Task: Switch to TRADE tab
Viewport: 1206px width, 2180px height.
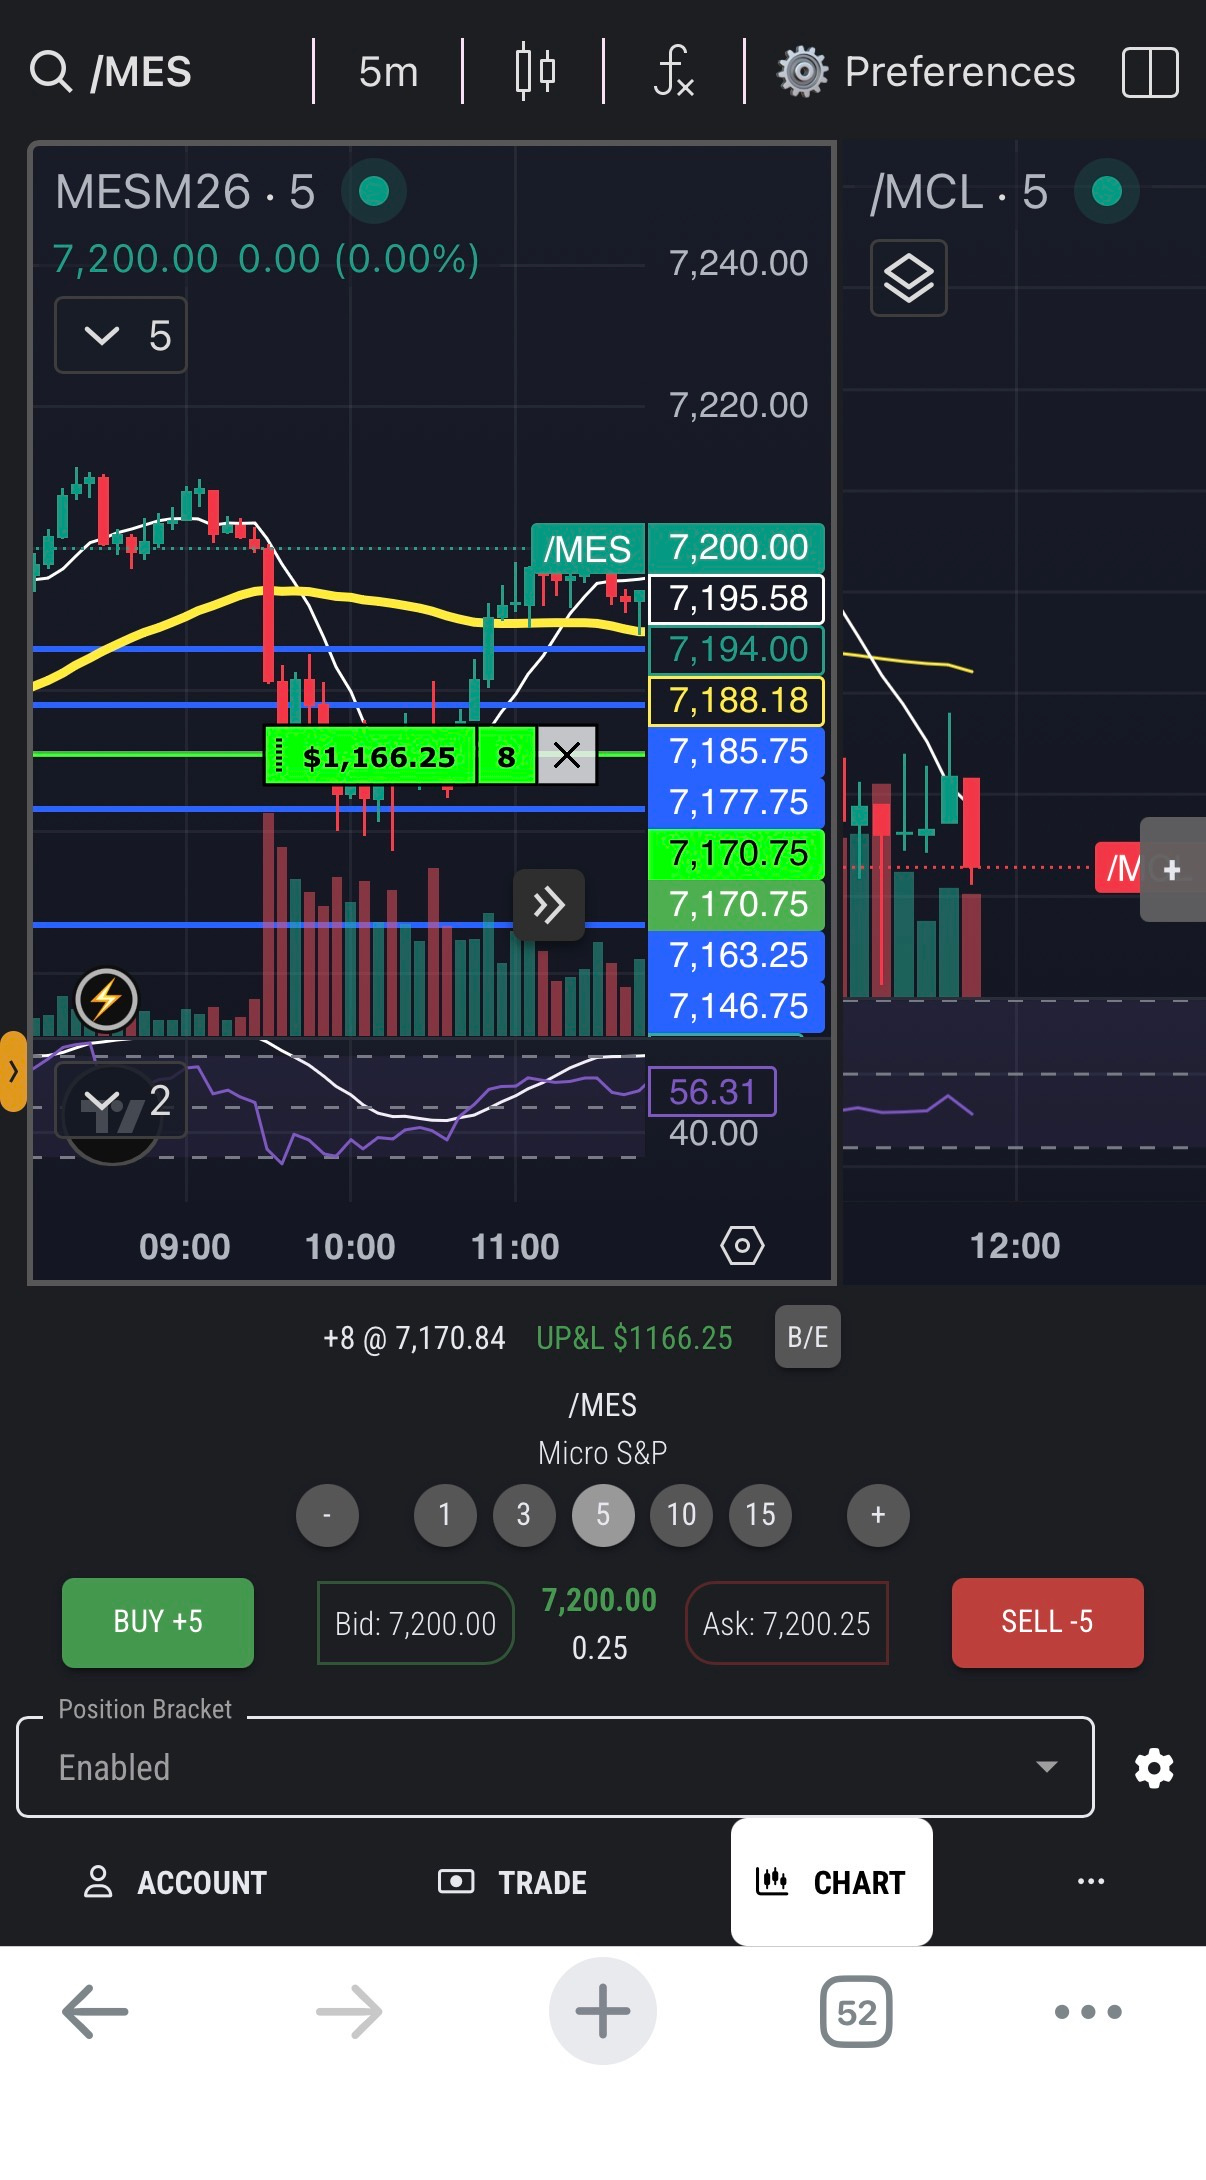Action: click(513, 1882)
